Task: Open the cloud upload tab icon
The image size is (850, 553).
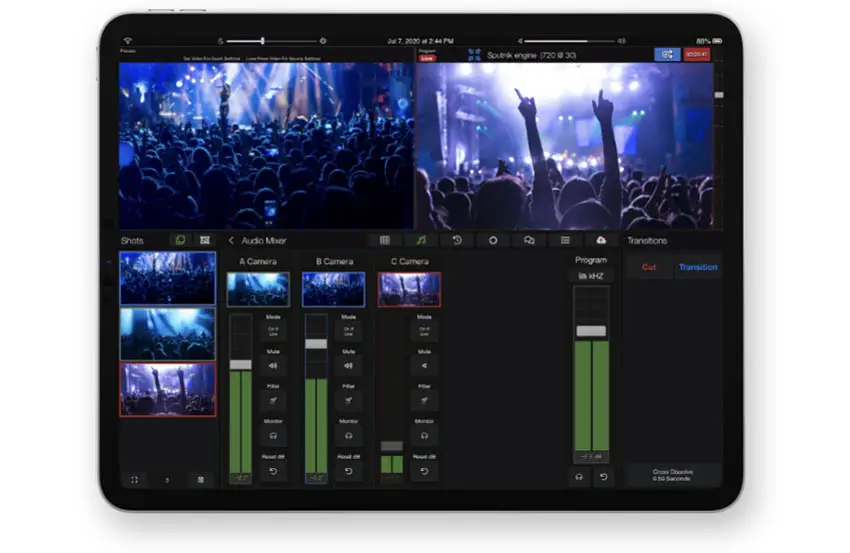Action: pyautogui.click(x=601, y=240)
